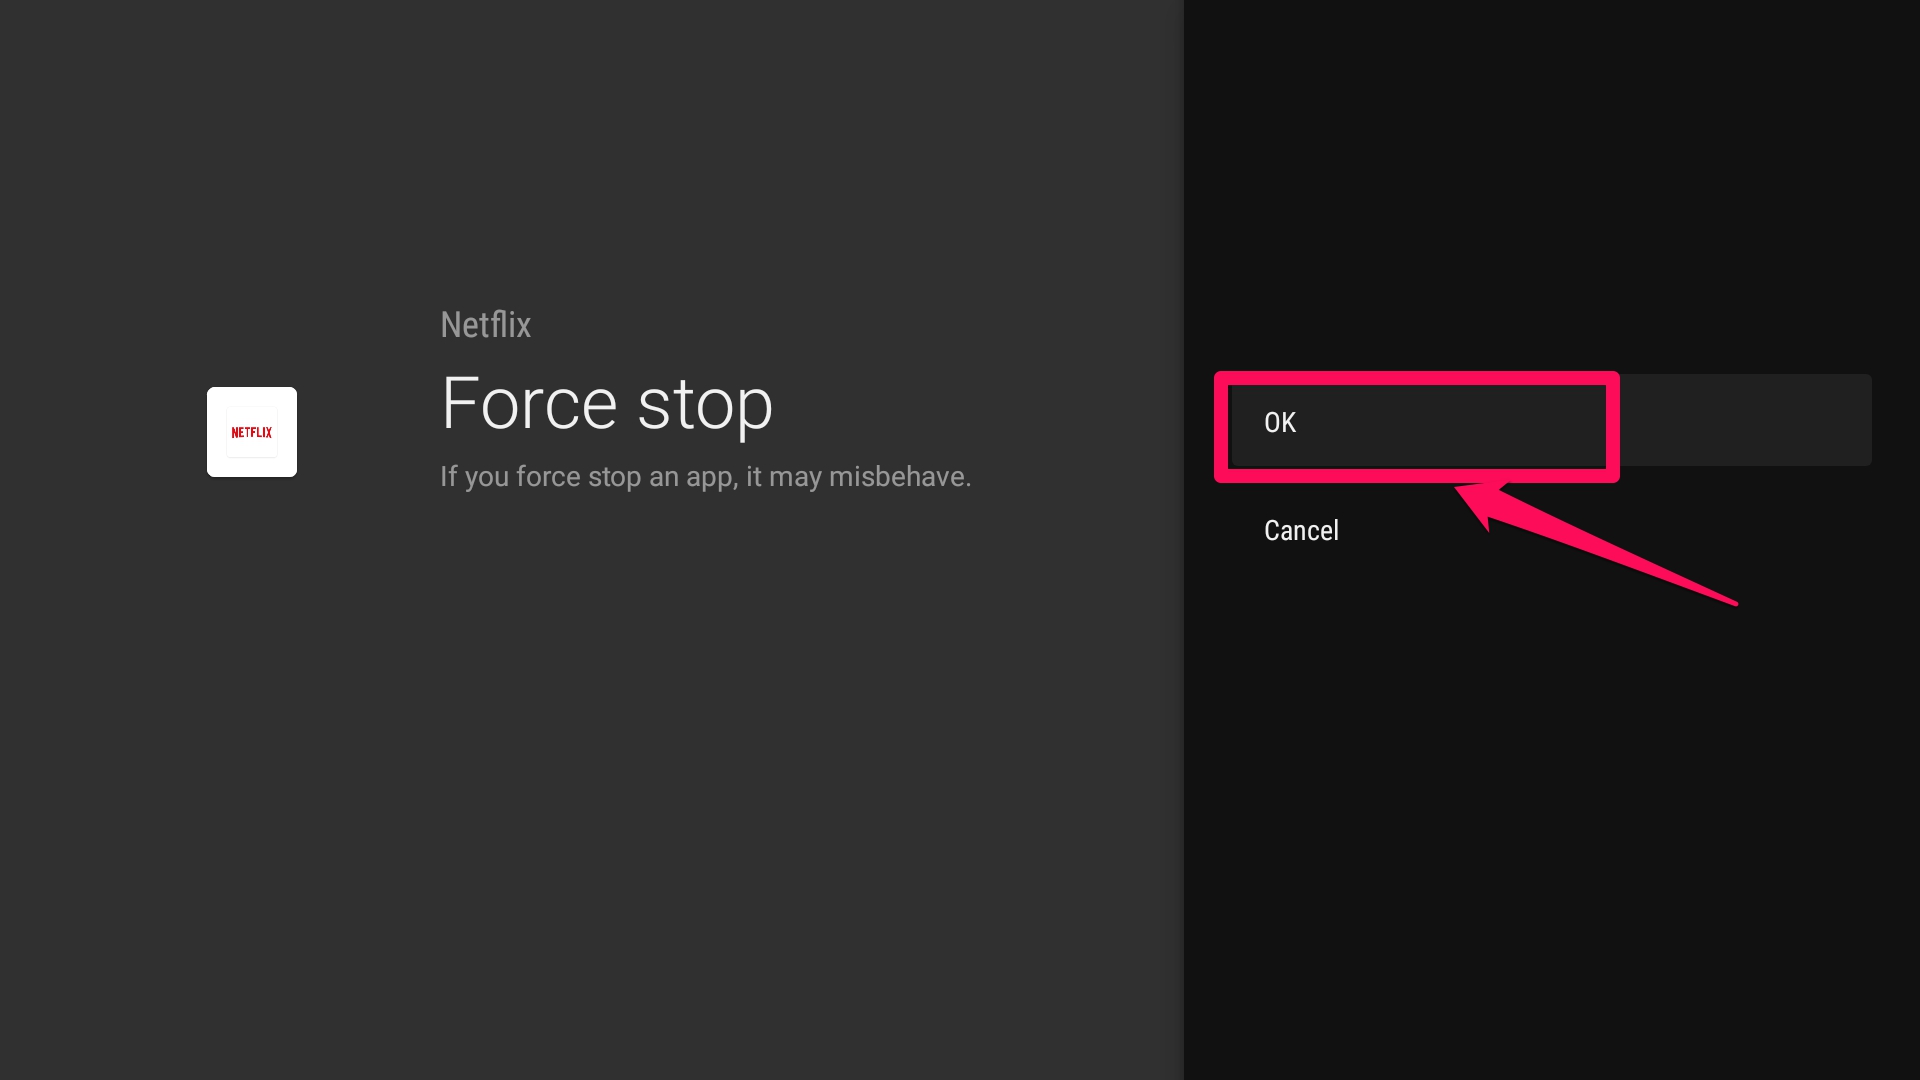The height and width of the screenshot is (1080, 1920).
Task: Click the "OK" text label itself
Action: click(1280, 423)
